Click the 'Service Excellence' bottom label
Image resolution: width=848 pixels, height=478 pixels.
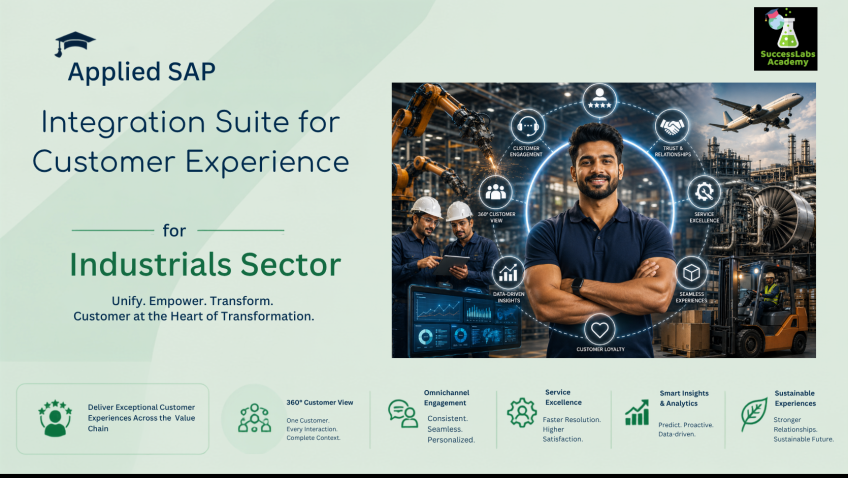pos(563,397)
